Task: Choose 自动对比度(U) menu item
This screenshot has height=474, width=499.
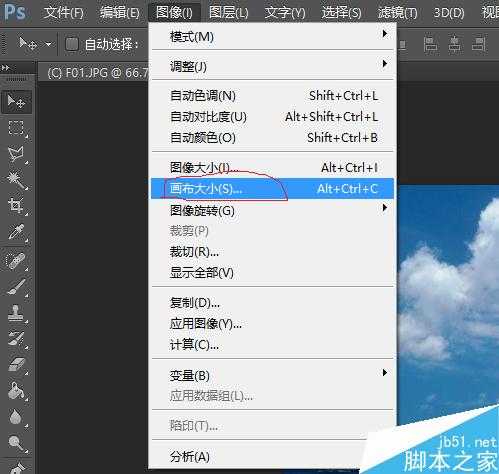Action: tap(273, 117)
